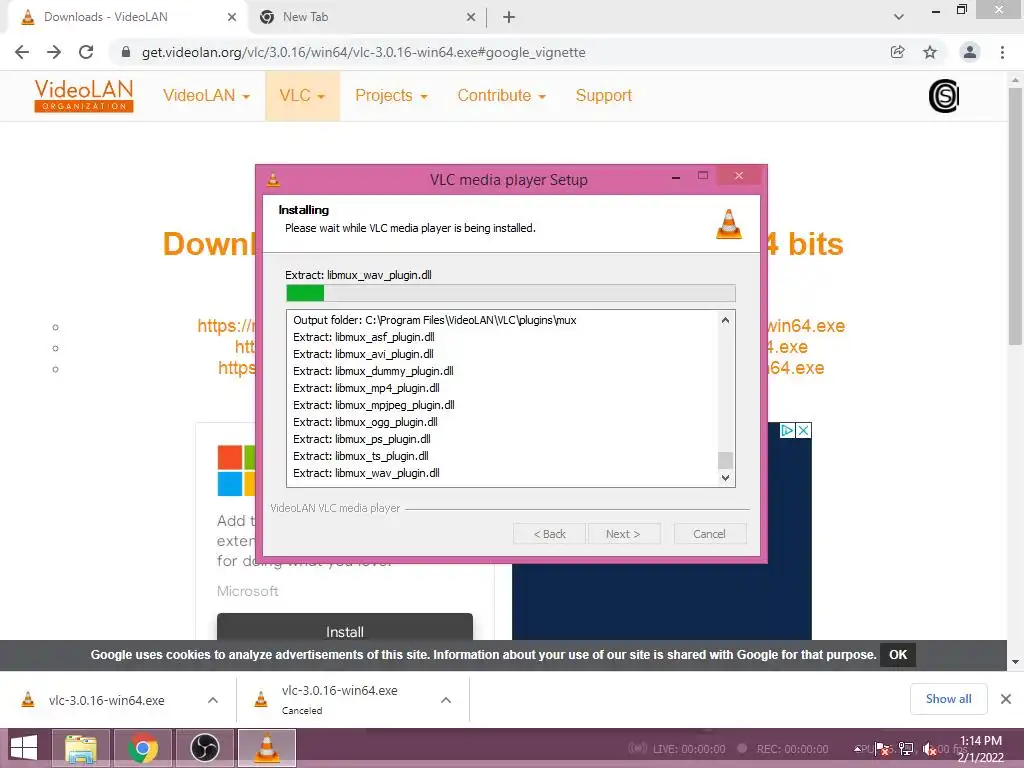
Task: Click the network tray icon
Action: (906, 748)
